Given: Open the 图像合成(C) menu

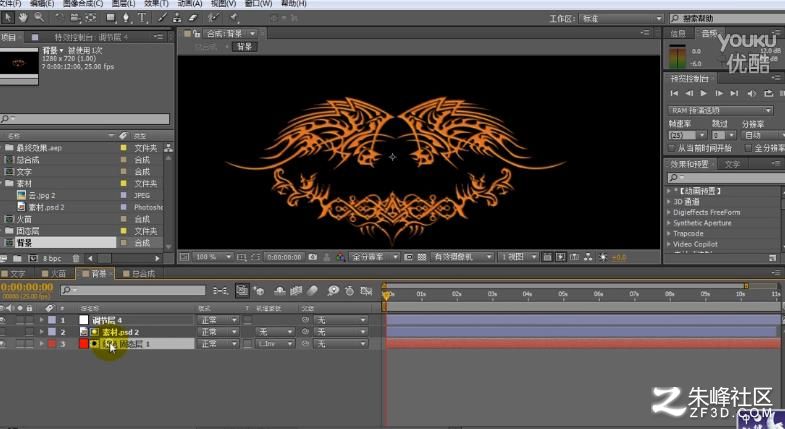Looking at the screenshot, I should tap(83, 3).
